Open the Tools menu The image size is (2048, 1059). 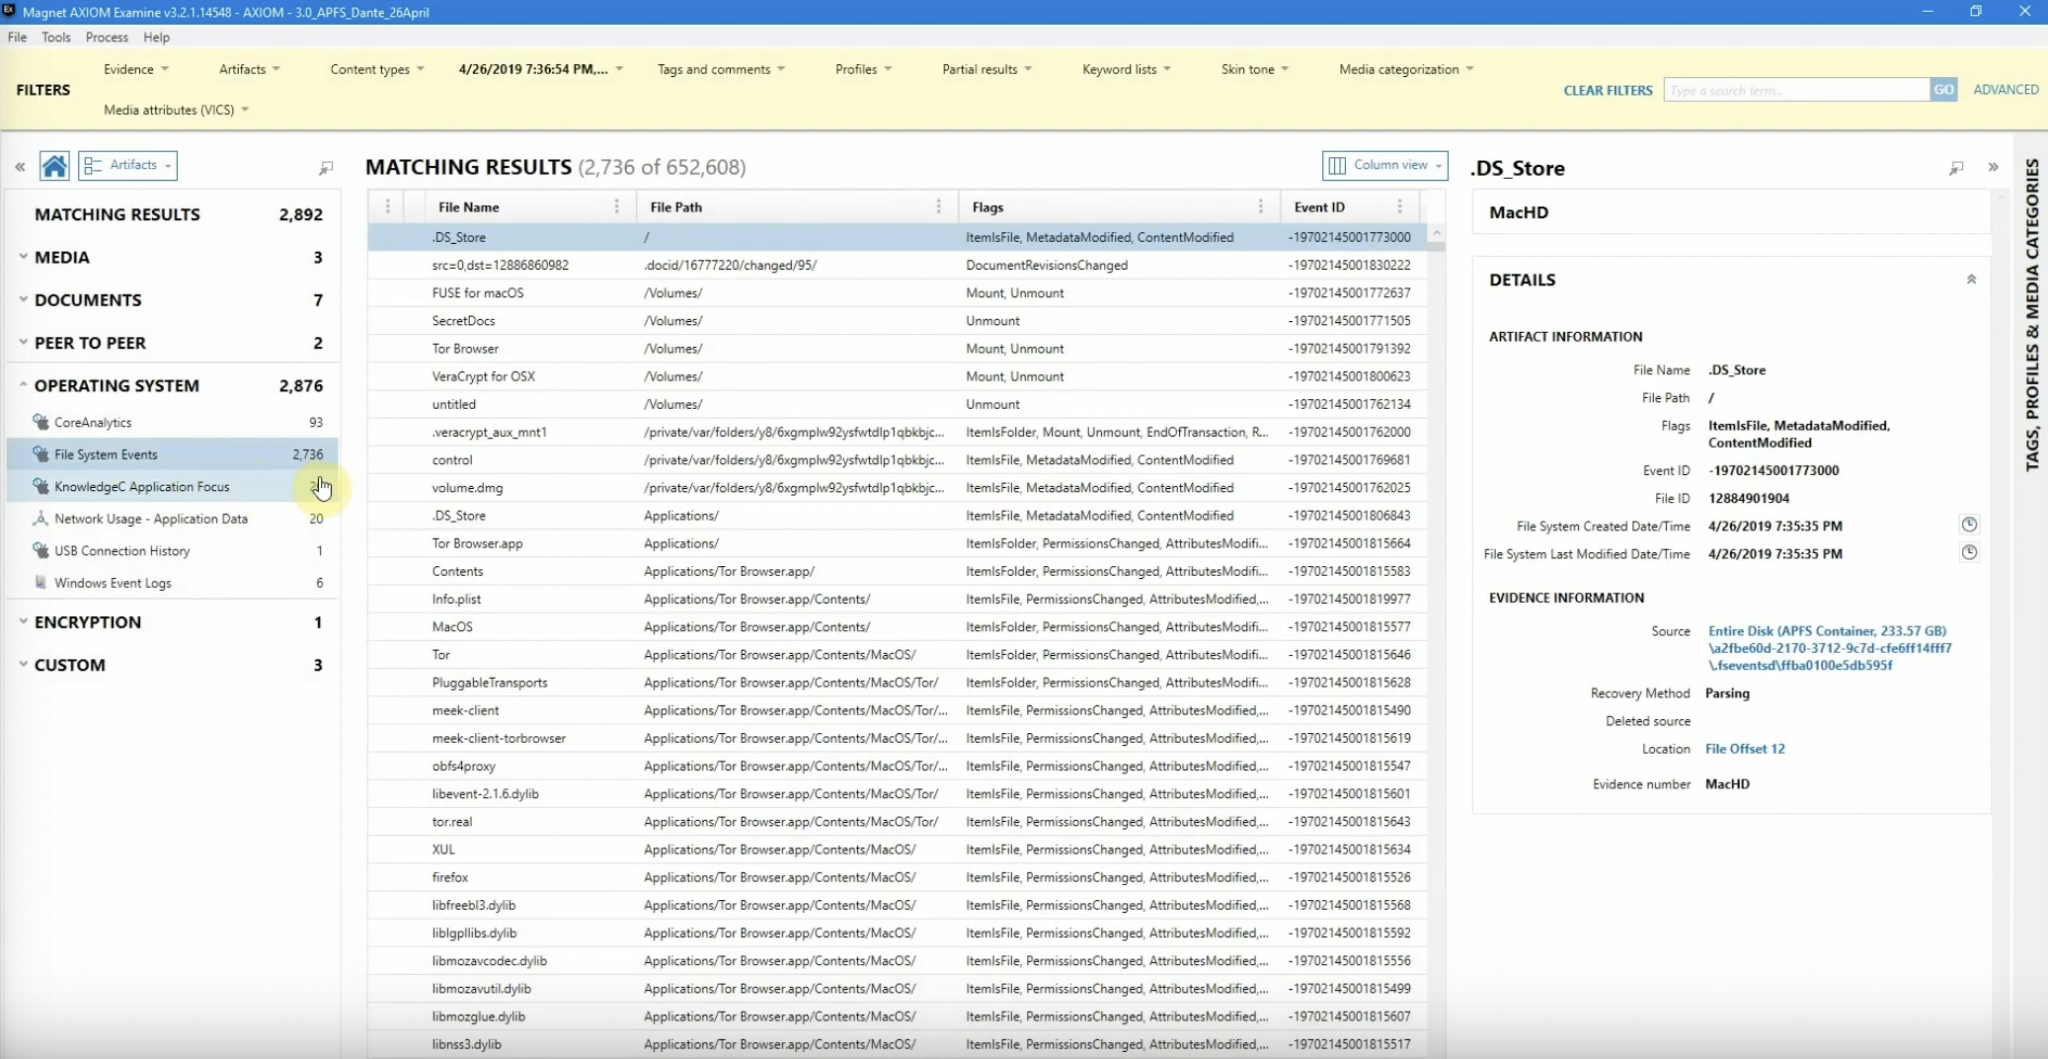(56, 37)
